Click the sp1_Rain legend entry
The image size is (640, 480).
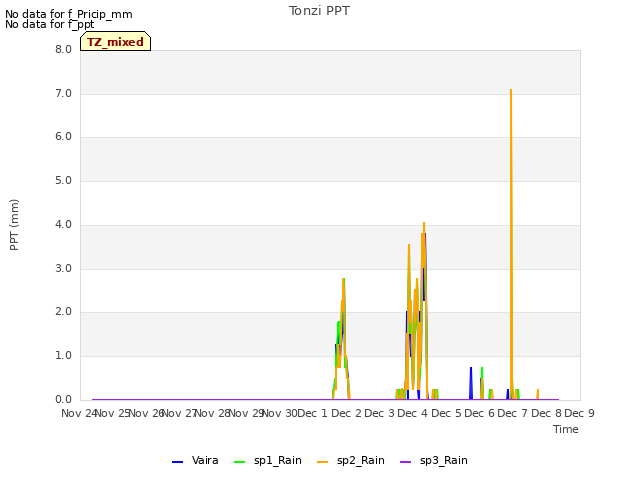268,460
